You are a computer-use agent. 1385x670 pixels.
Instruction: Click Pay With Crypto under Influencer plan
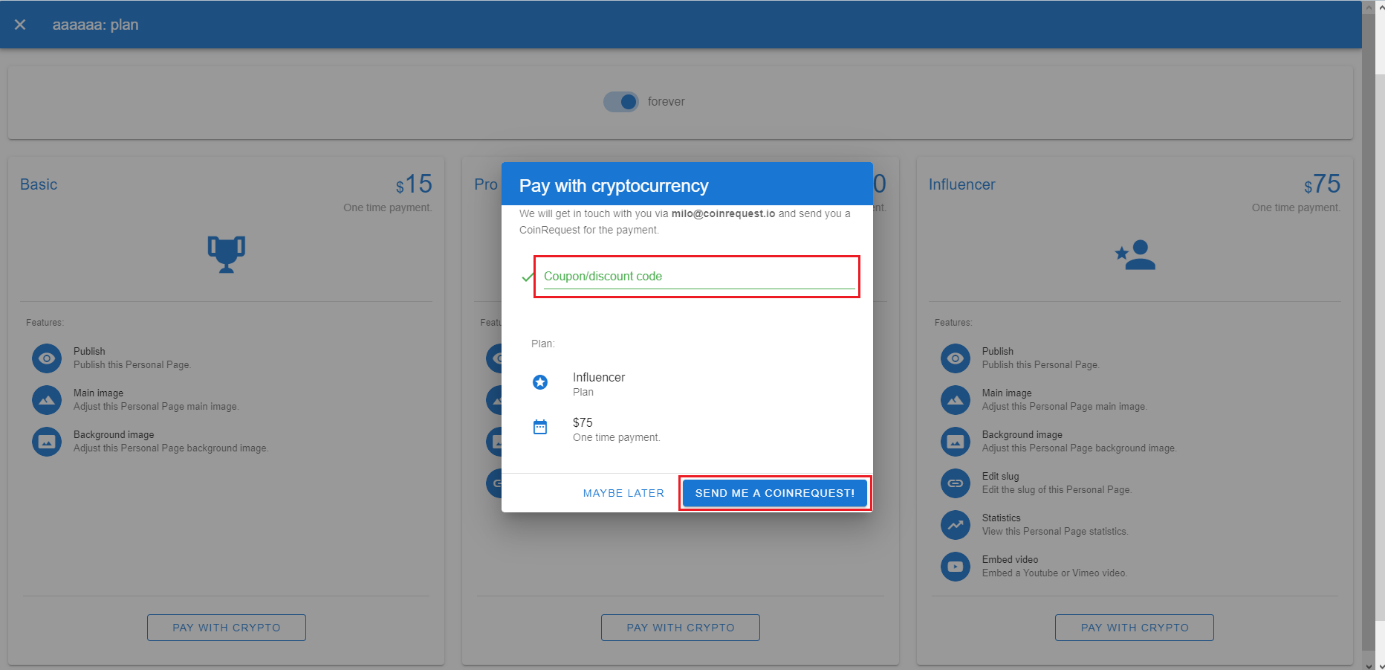pyautogui.click(x=1134, y=627)
